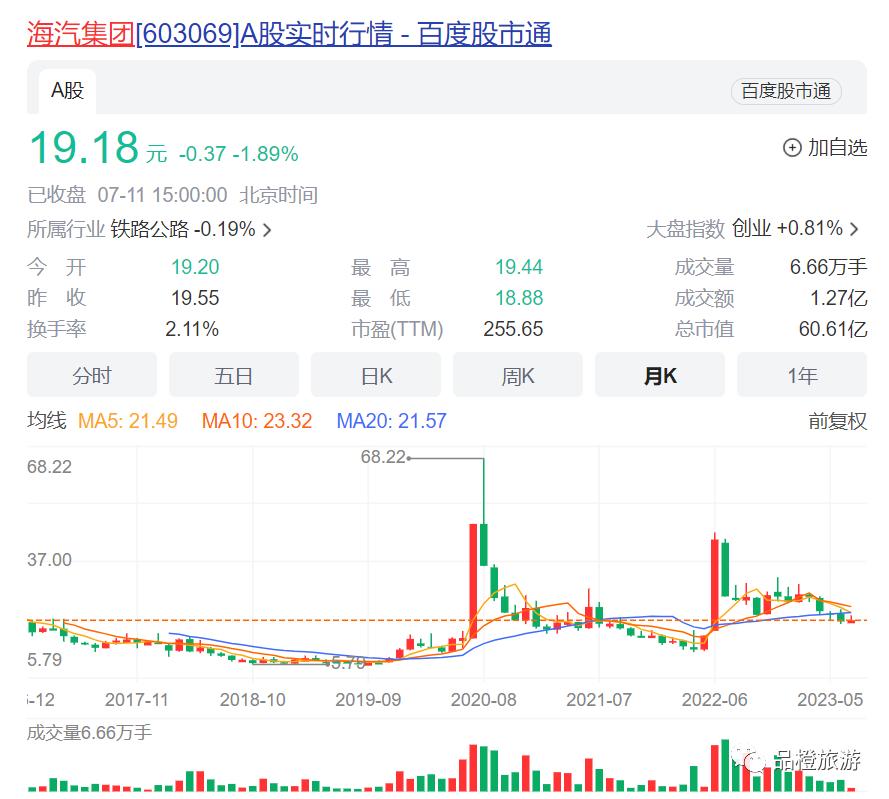Expand the 铁路公路 industry chevron
889x799 pixels.
(x=267, y=230)
